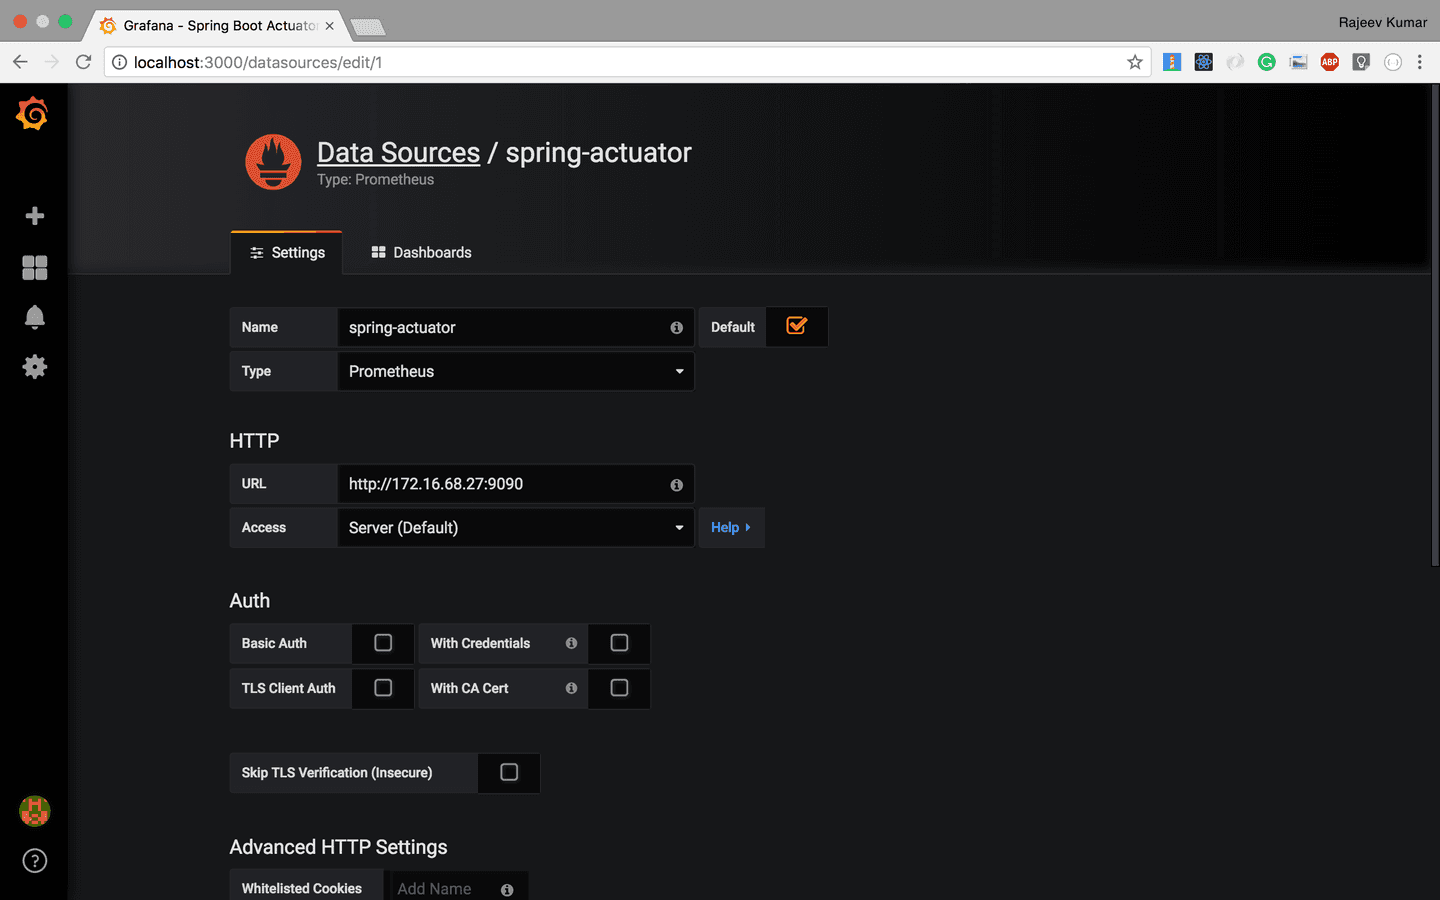Click the Grammarly extension icon
Image resolution: width=1440 pixels, height=900 pixels.
pos(1267,62)
